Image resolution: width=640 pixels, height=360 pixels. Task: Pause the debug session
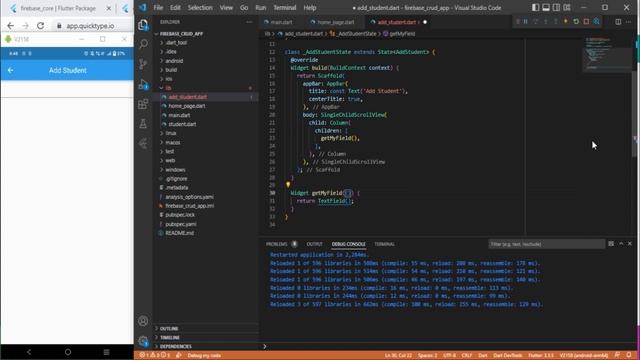click(x=526, y=22)
